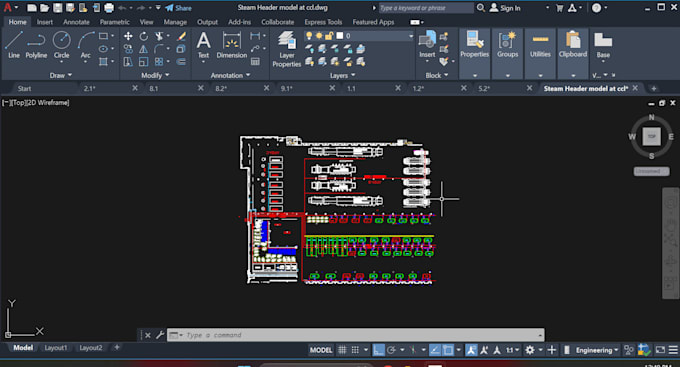The width and height of the screenshot is (680, 367).
Task: Click the 2D Wireframe visual style label
Action: [48, 103]
